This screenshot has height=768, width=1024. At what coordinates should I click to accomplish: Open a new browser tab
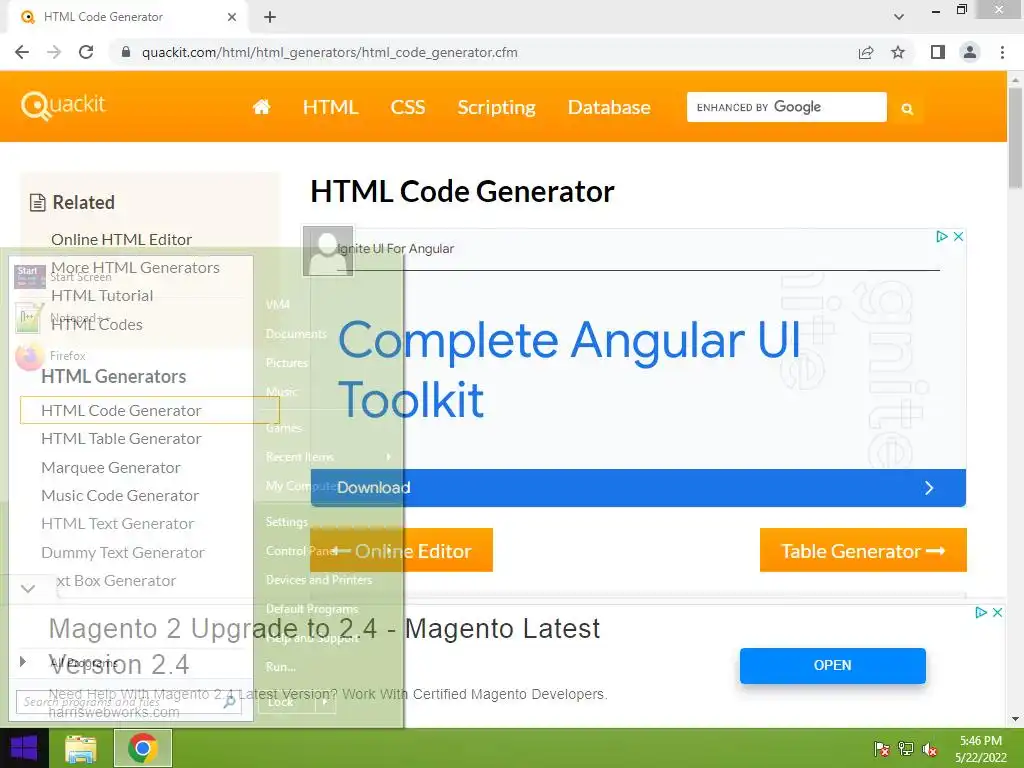pyautogui.click(x=270, y=17)
